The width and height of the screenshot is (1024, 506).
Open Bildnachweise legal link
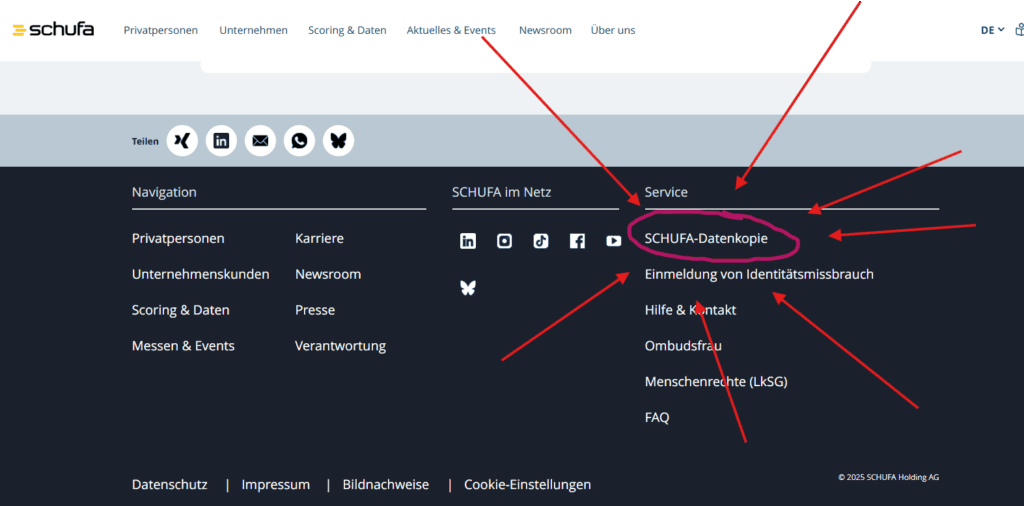386,484
